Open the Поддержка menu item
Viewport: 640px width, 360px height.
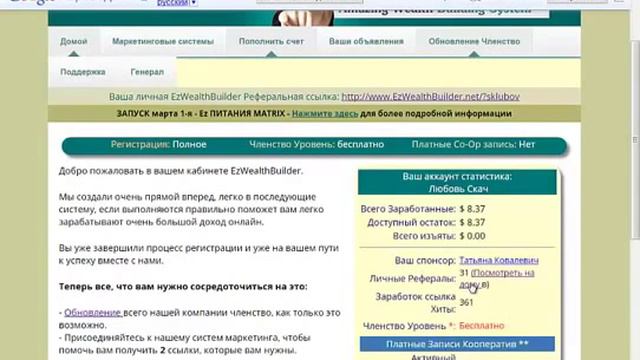tap(83, 72)
